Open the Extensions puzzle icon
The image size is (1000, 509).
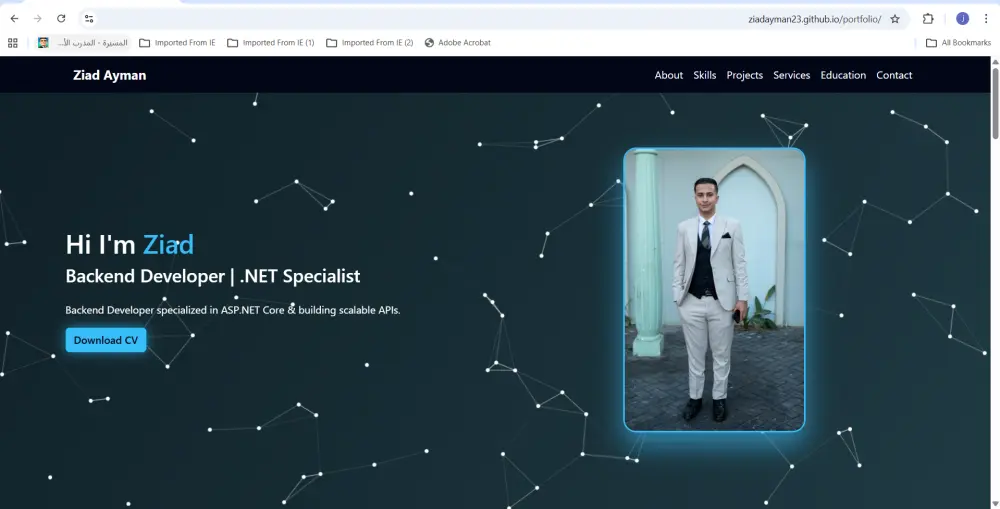[928, 18]
